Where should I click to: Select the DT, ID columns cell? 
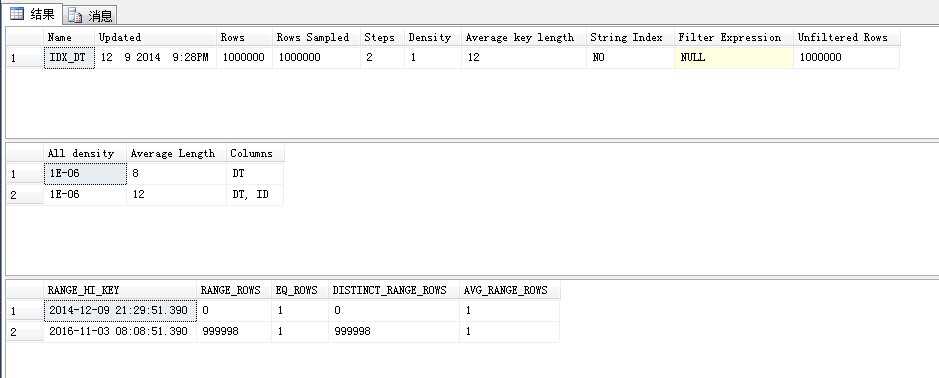coord(255,195)
